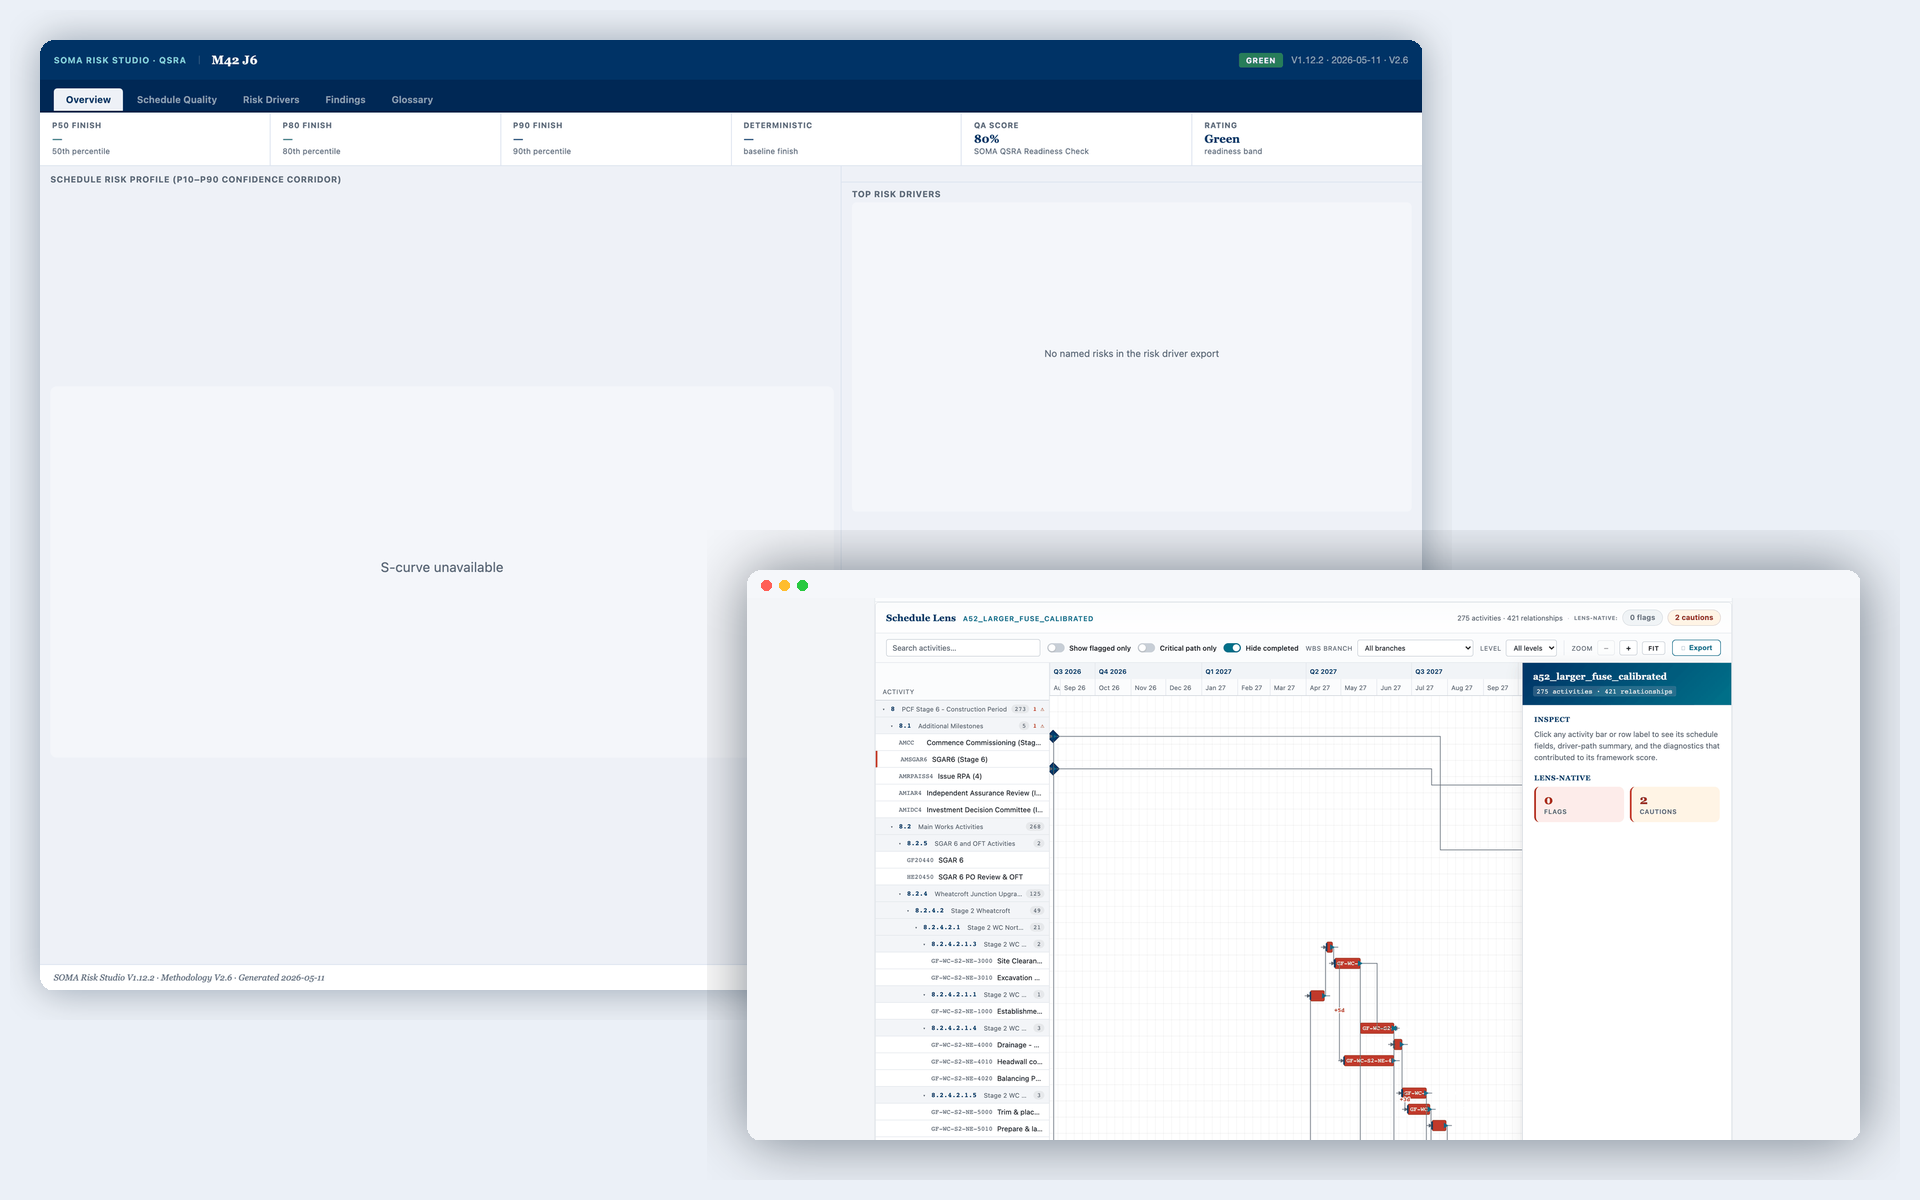Collapse 8.2 Main Works Activities row
Screen dimensions: 1920x1200
pyautogui.click(x=892, y=827)
